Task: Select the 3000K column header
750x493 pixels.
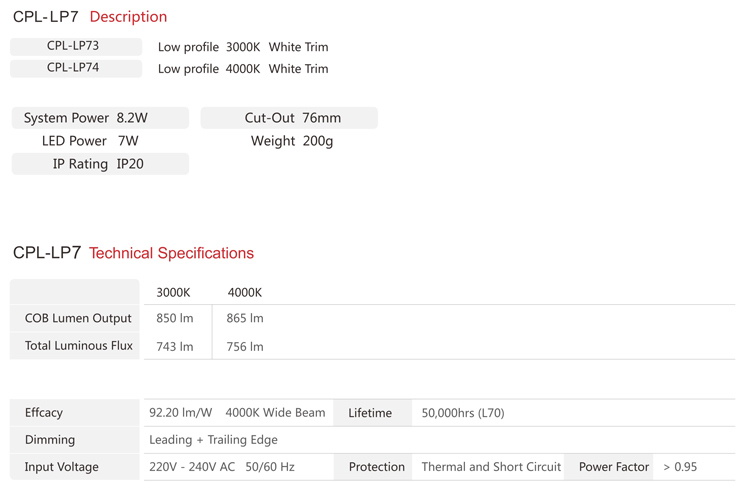Action: 173,292
